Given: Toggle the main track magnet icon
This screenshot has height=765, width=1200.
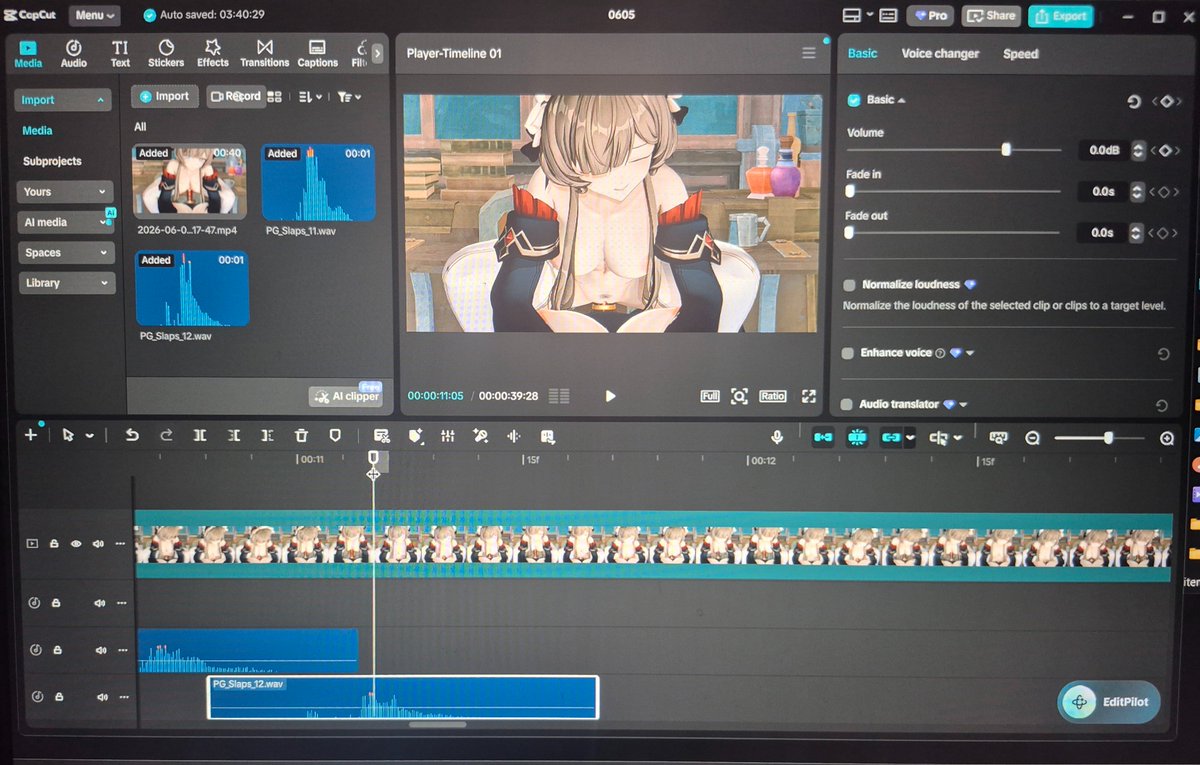Looking at the screenshot, I should click(822, 437).
